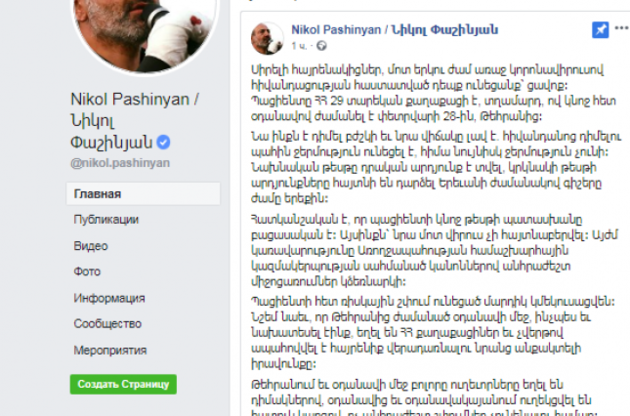Open the post options three-dots menu
Image resolution: width=630 pixels, height=416 pixels.
pos(622,28)
